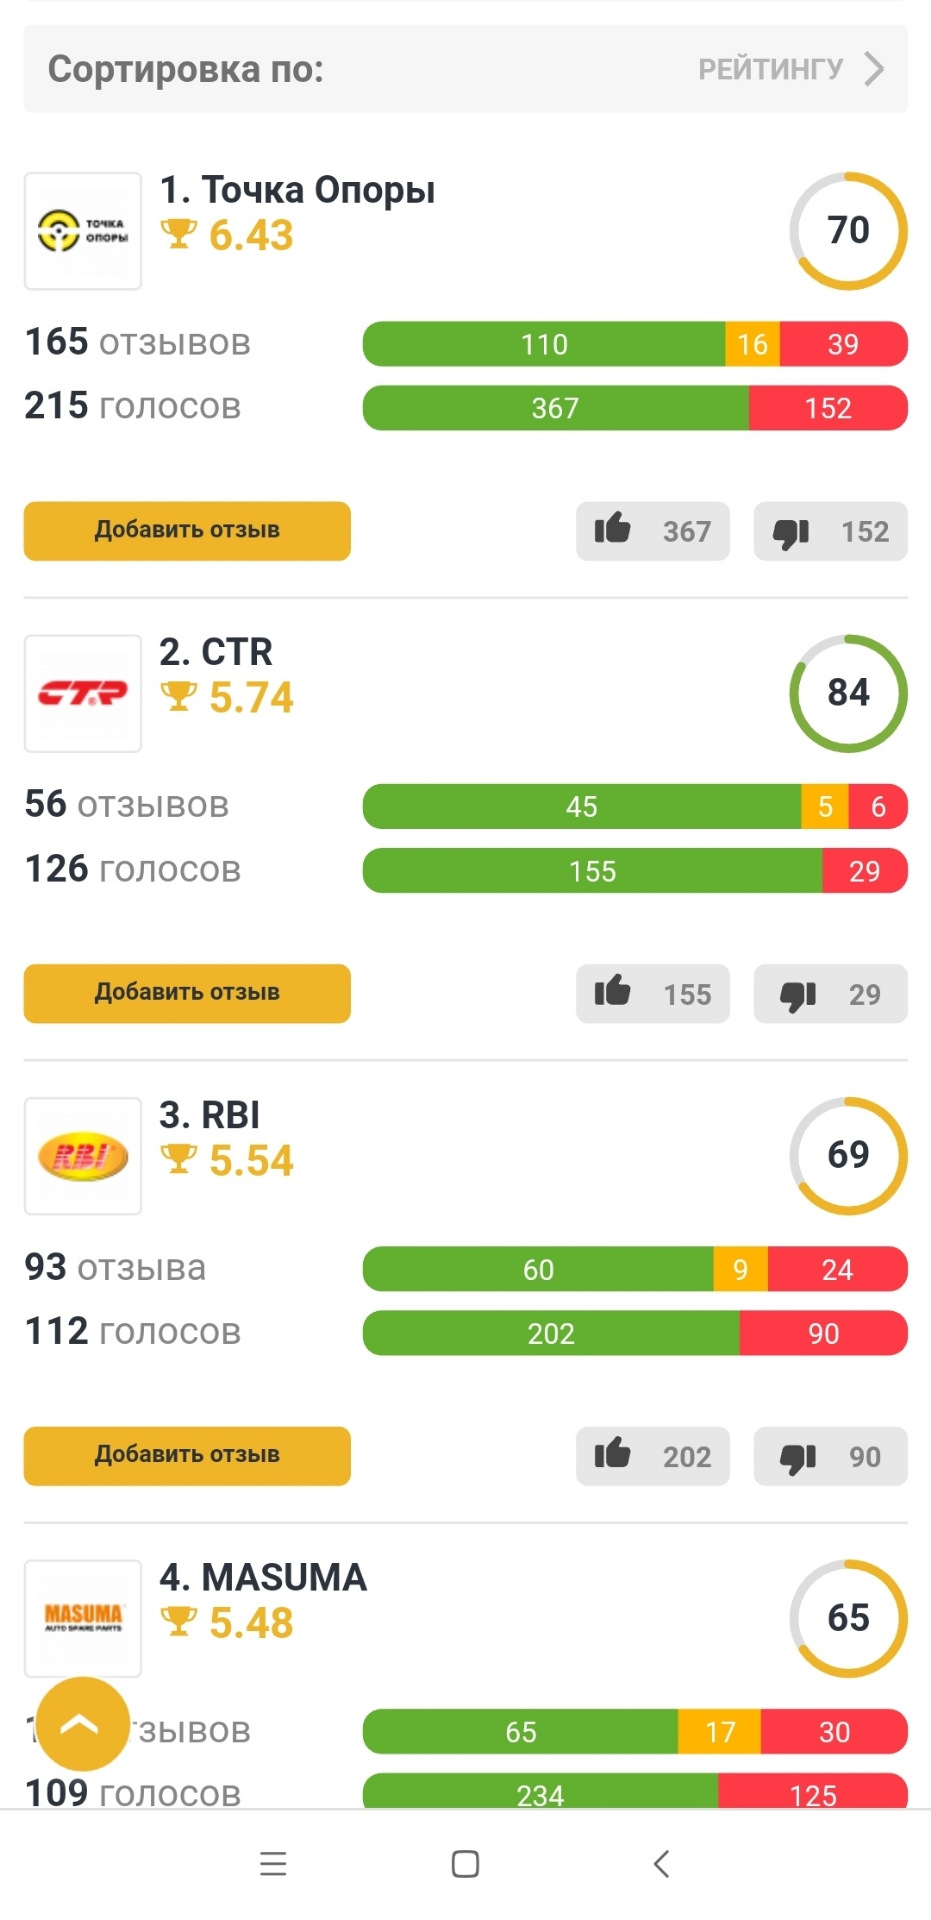The image size is (931, 1920).
Task: Click Добавить отзыв for RBI
Action: point(186,1457)
